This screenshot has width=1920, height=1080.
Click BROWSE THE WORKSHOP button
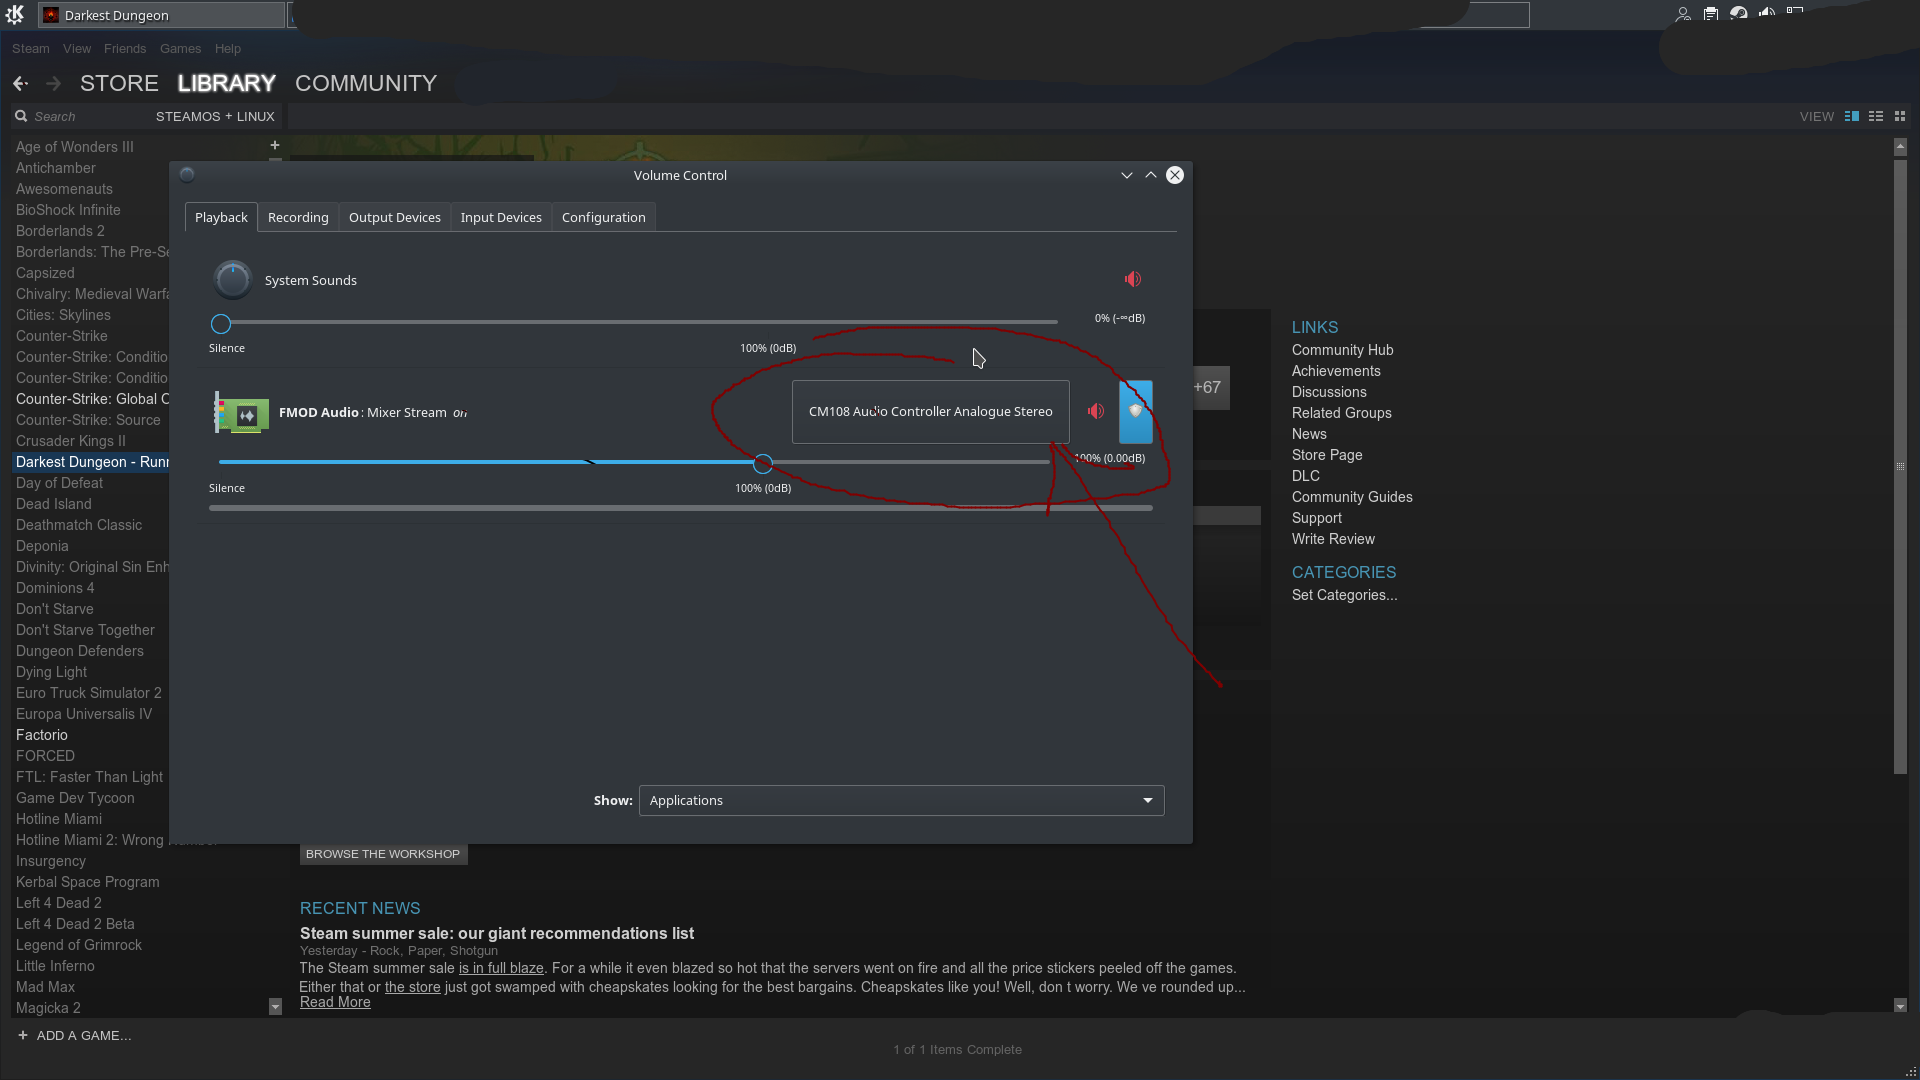pos(383,854)
